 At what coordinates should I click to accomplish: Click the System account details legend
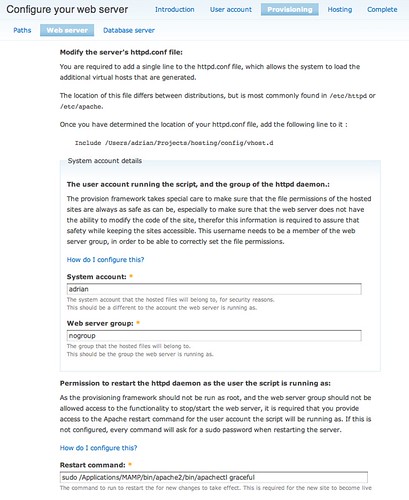[105, 161]
